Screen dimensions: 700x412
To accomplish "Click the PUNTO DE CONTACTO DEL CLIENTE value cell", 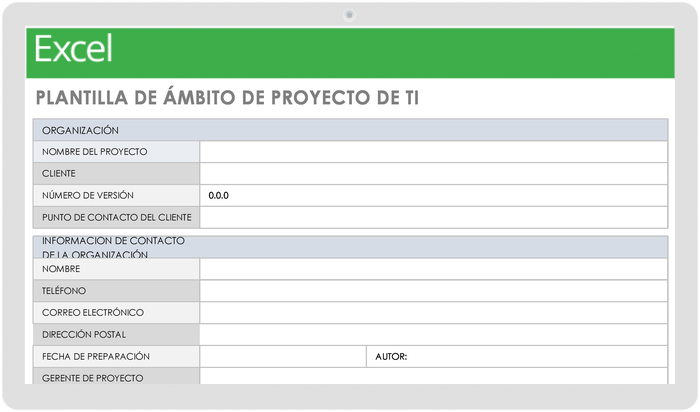I will point(433,218).
